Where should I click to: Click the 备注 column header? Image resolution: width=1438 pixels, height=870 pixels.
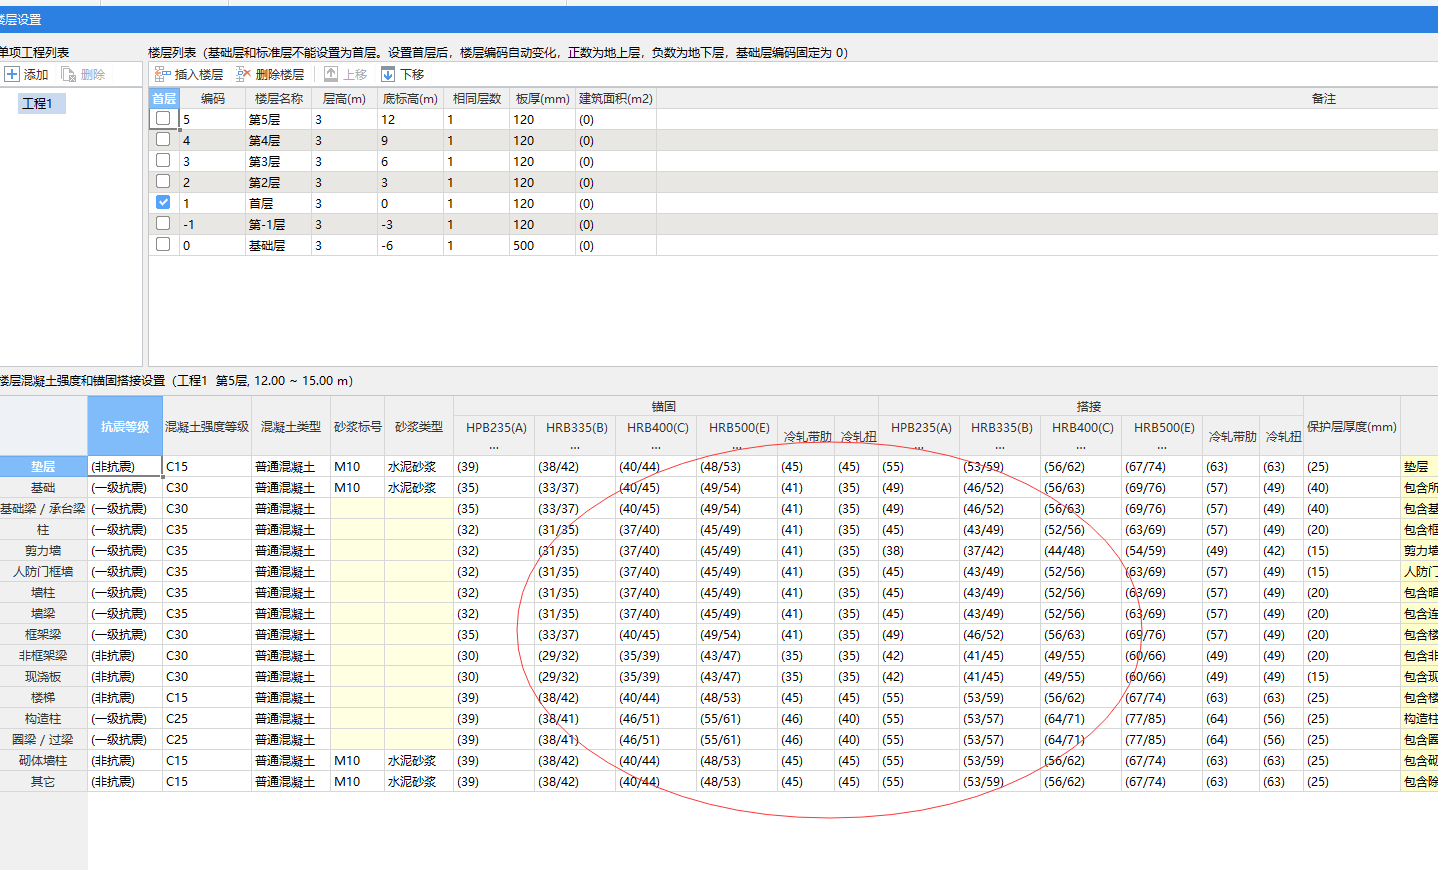pyautogui.click(x=1323, y=99)
